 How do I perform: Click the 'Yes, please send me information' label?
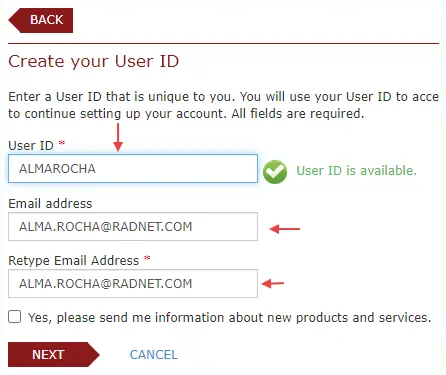point(229,317)
